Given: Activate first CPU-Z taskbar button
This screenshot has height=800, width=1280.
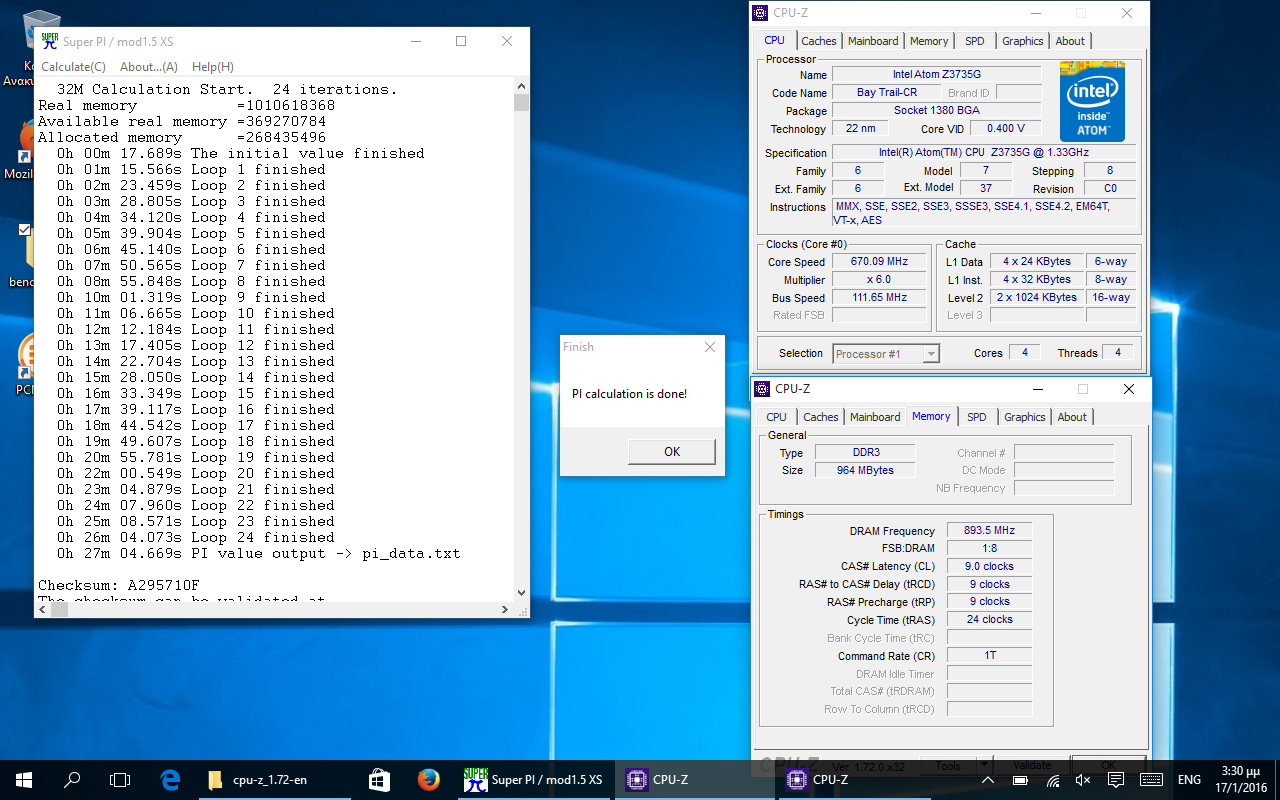Looking at the screenshot, I should click(694, 780).
